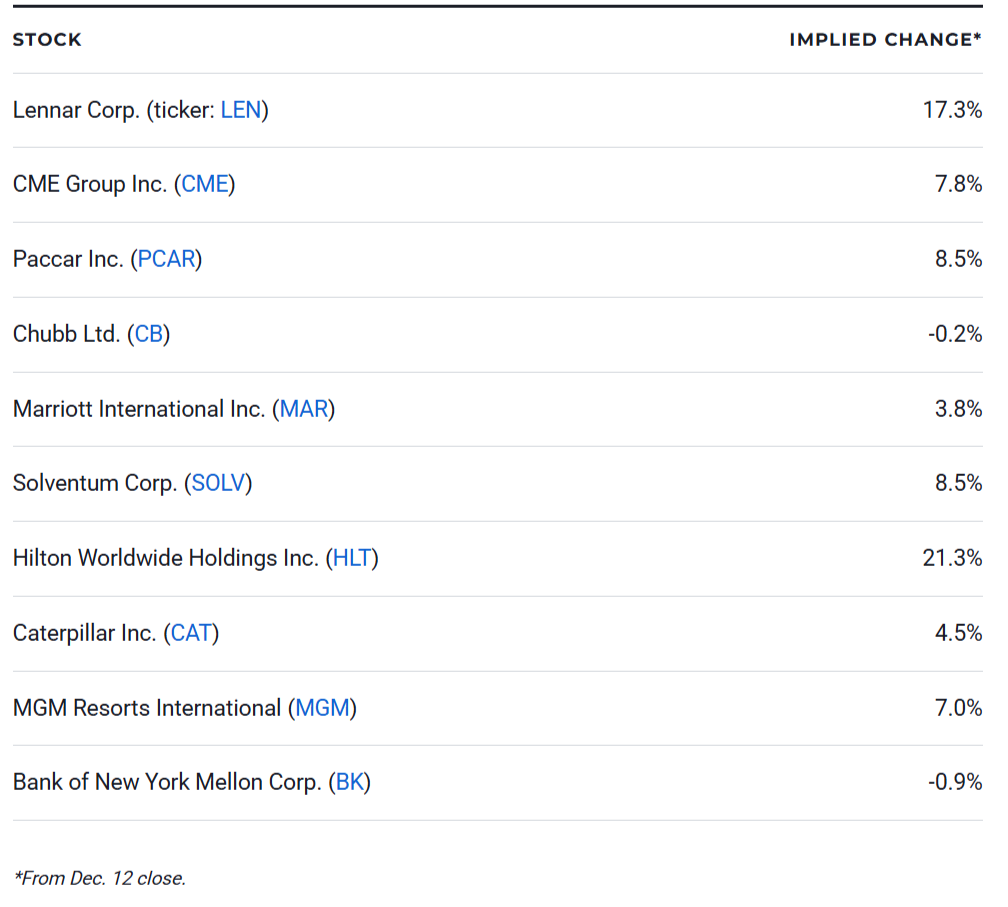This screenshot has height=907, width=1008.
Task: Select the 17.3% implied change value
Action: (x=952, y=111)
